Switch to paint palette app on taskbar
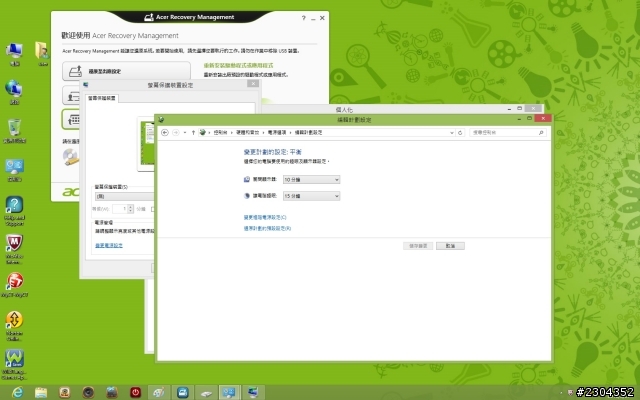Viewport: 640px width, 400px height. [158, 393]
